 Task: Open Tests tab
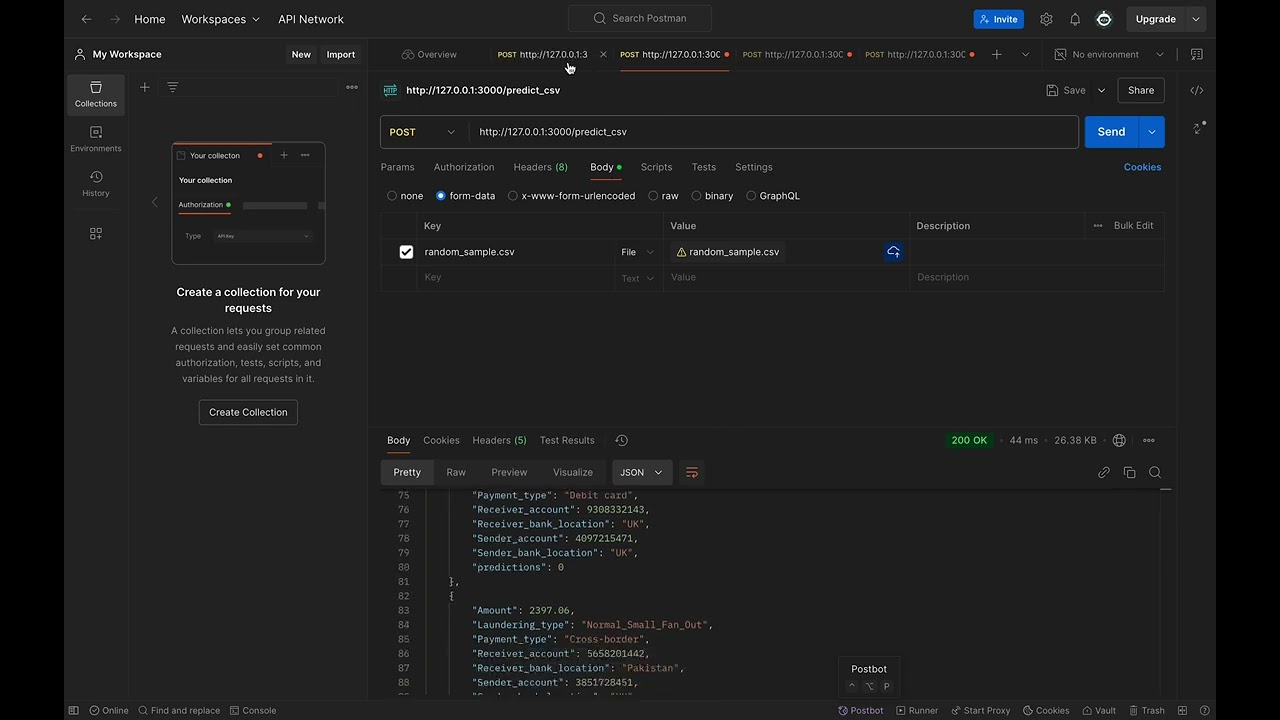tap(704, 167)
